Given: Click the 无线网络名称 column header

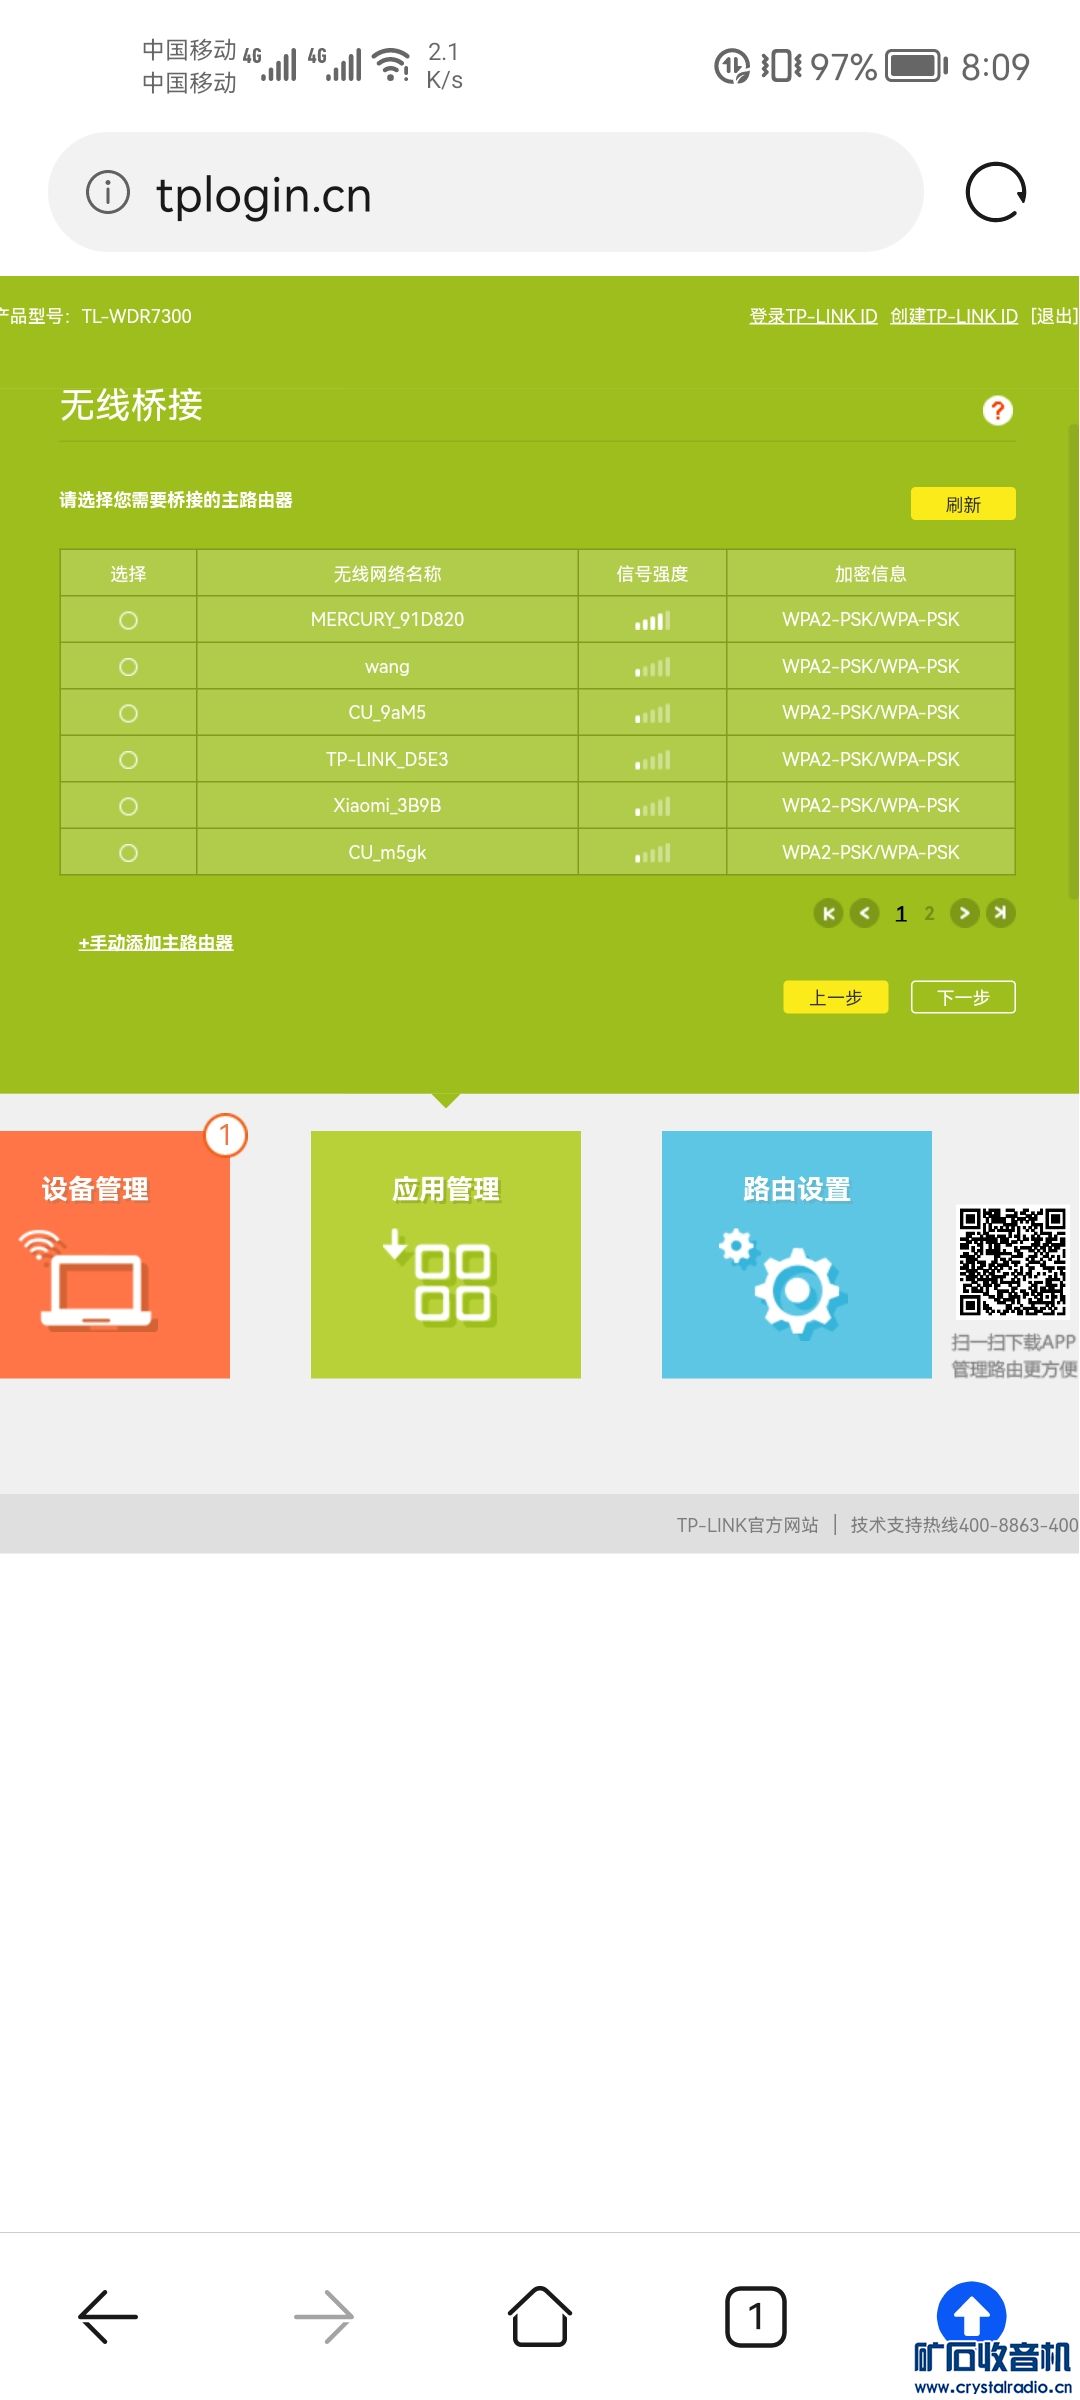Looking at the screenshot, I should (x=387, y=573).
